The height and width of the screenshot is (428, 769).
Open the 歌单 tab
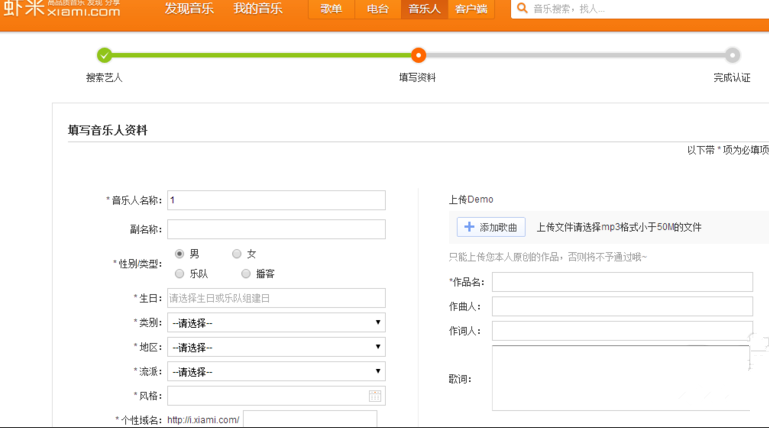[x=331, y=9]
